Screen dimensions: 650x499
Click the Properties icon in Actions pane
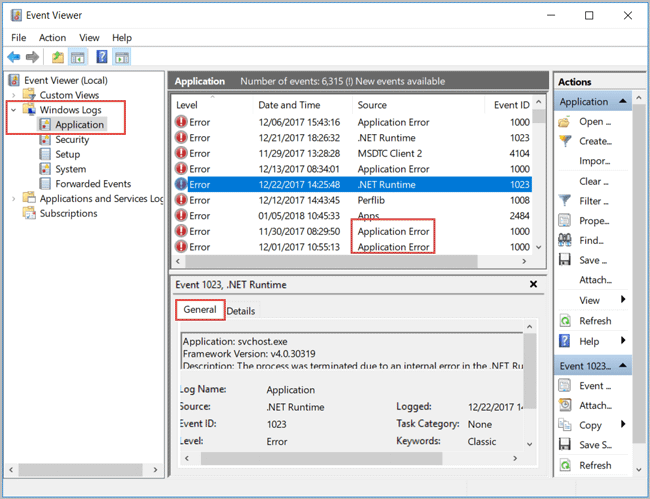click(565, 220)
